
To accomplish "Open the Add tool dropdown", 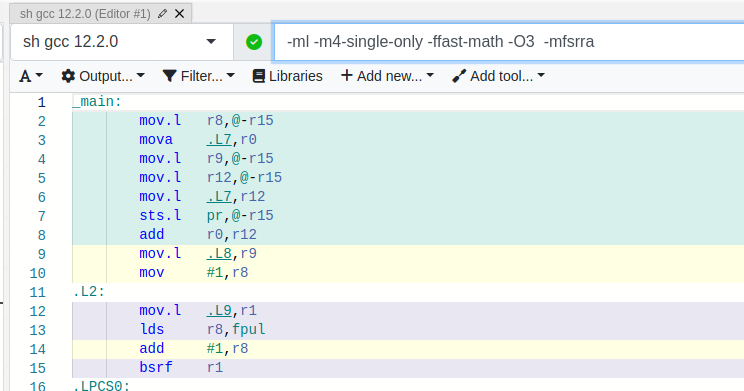I will tap(498, 76).
